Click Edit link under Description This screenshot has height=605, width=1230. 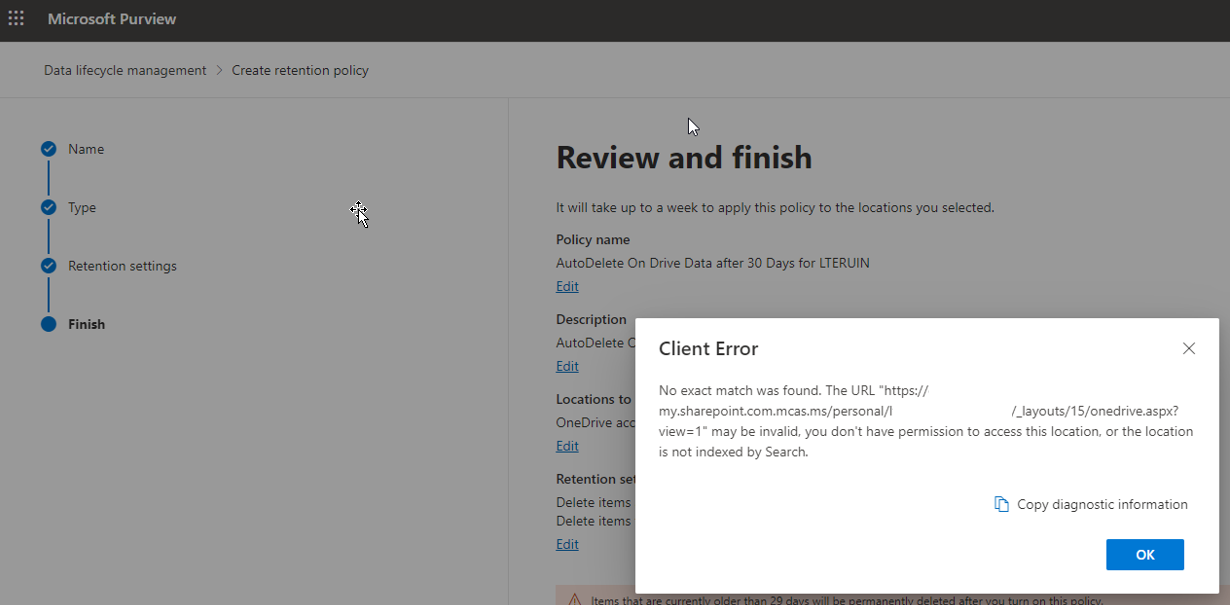pyautogui.click(x=567, y=366)
